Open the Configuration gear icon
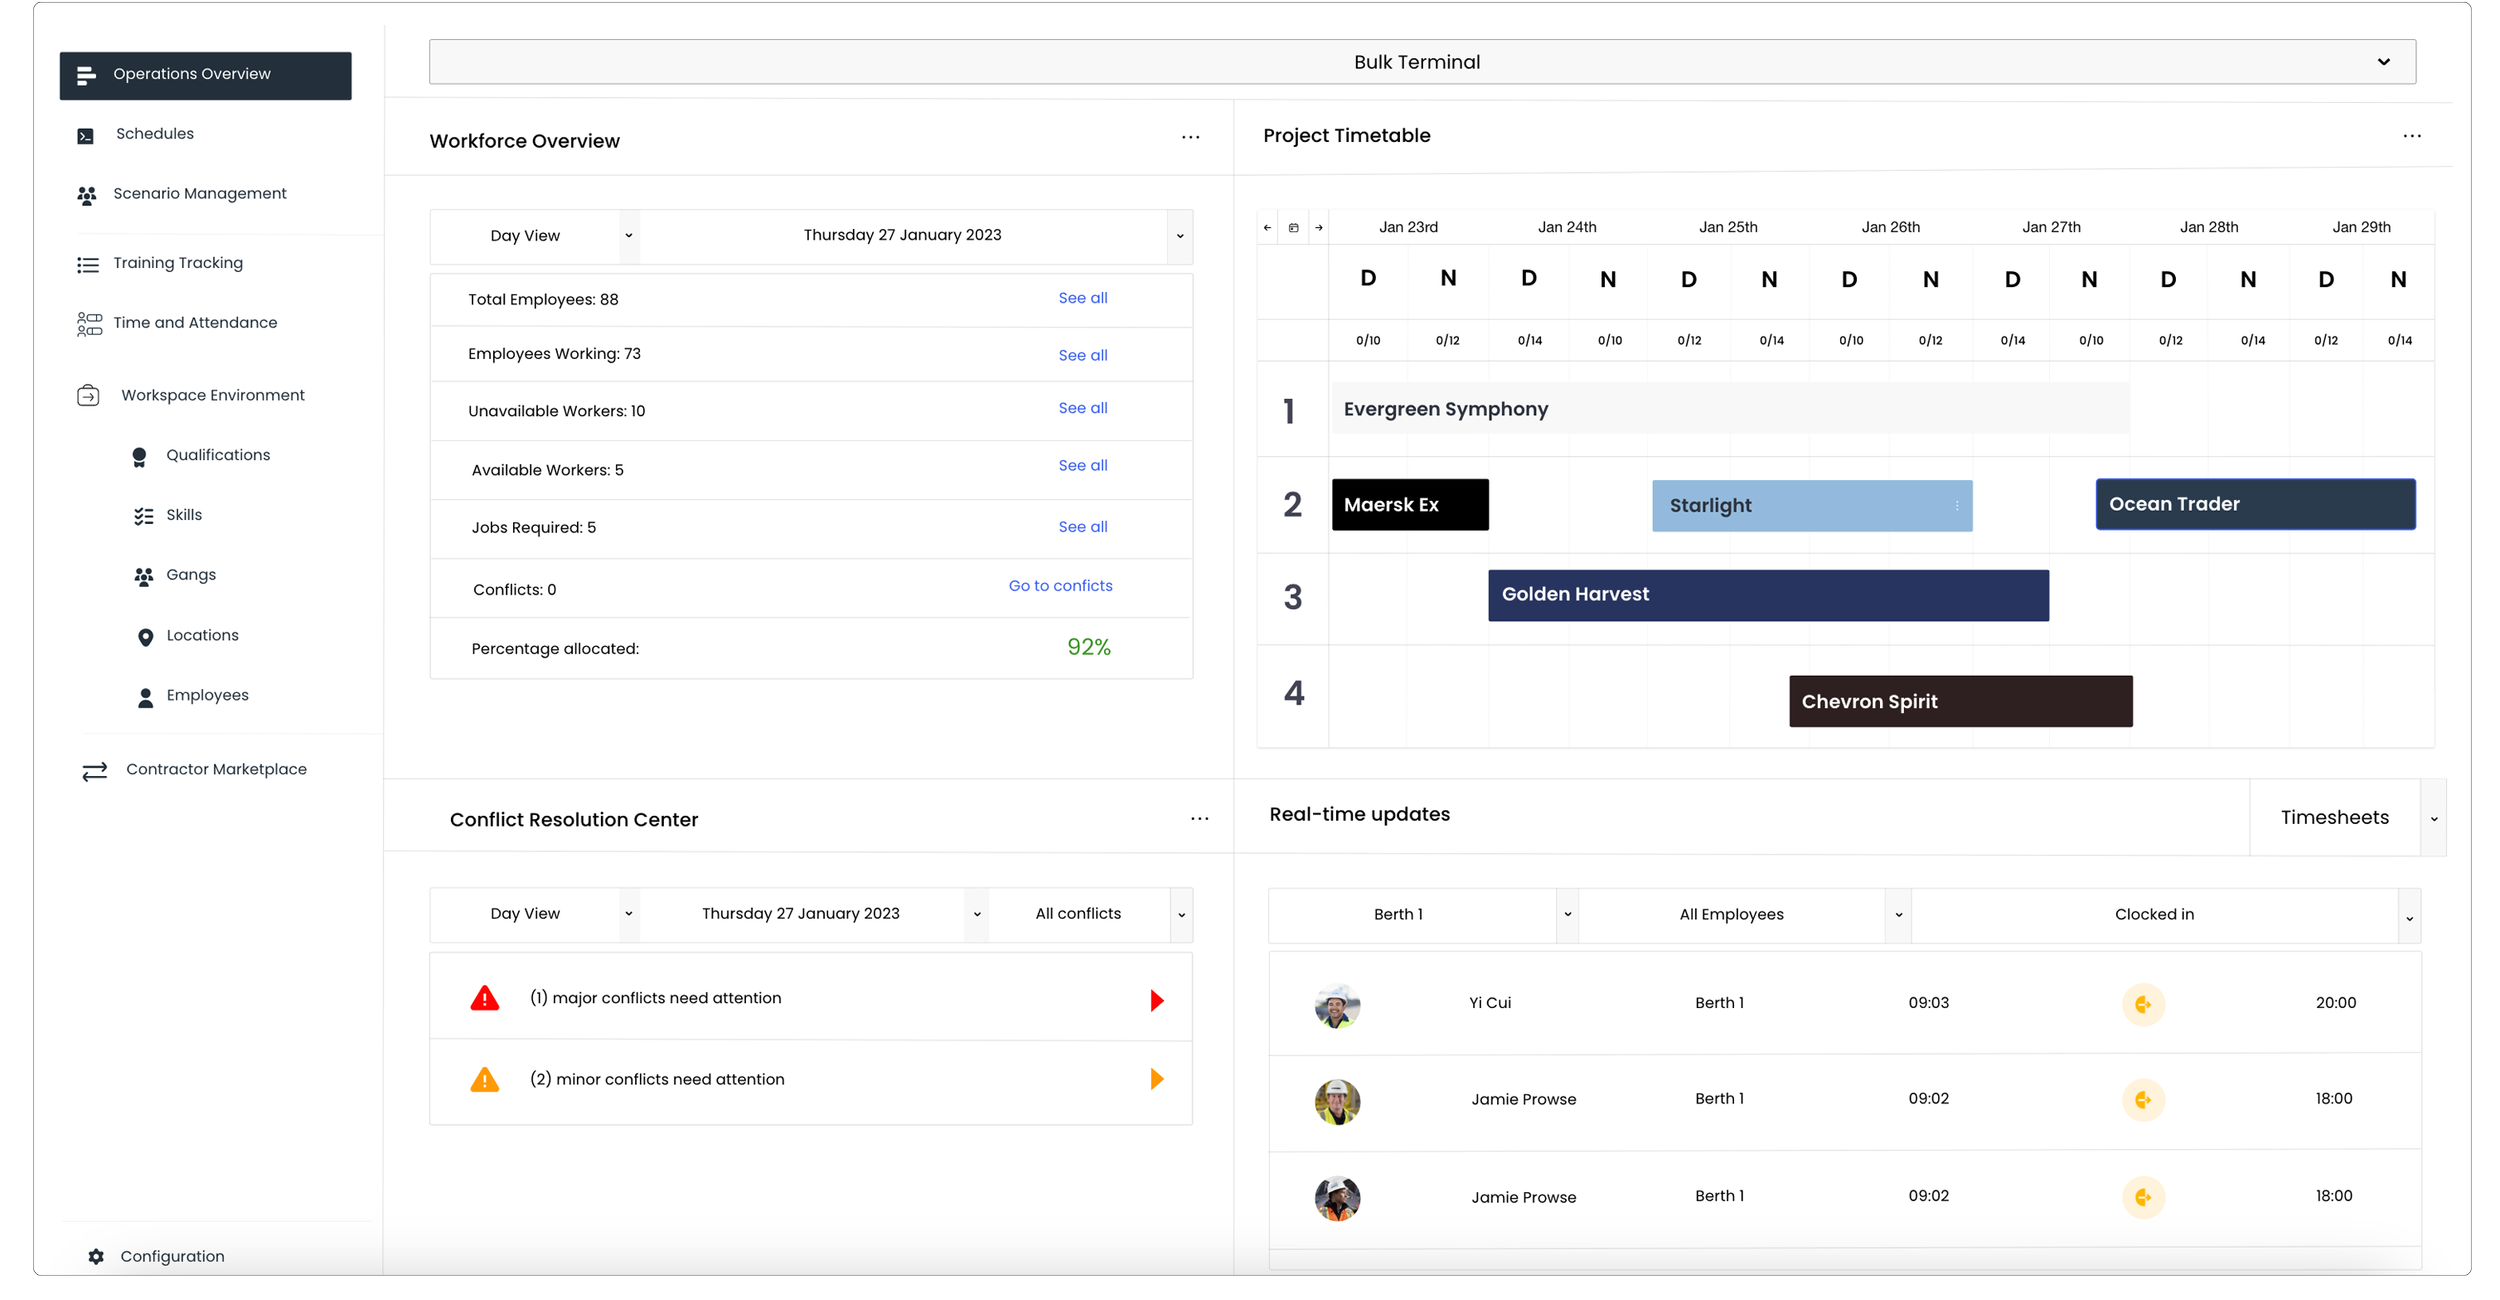Image resolution: width=2500 pixels, height=1300 pixels. [x=96, y=1257]
